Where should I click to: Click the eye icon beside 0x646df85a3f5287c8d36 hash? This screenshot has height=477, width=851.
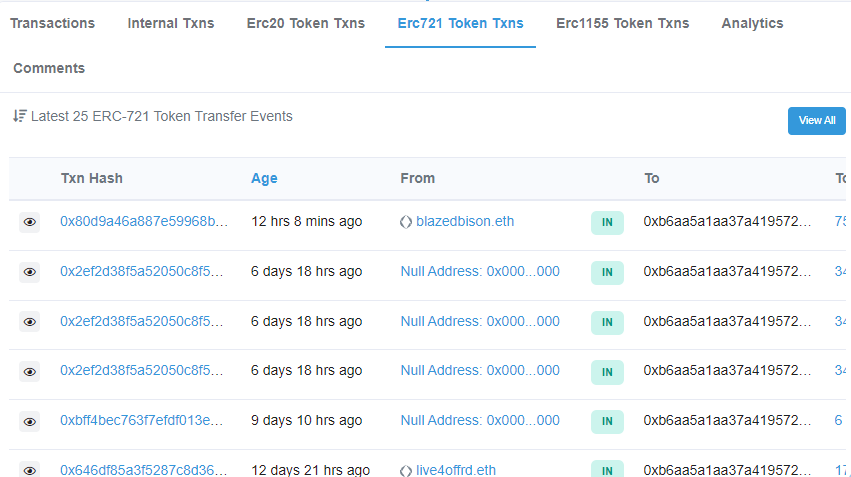[29, 470]
